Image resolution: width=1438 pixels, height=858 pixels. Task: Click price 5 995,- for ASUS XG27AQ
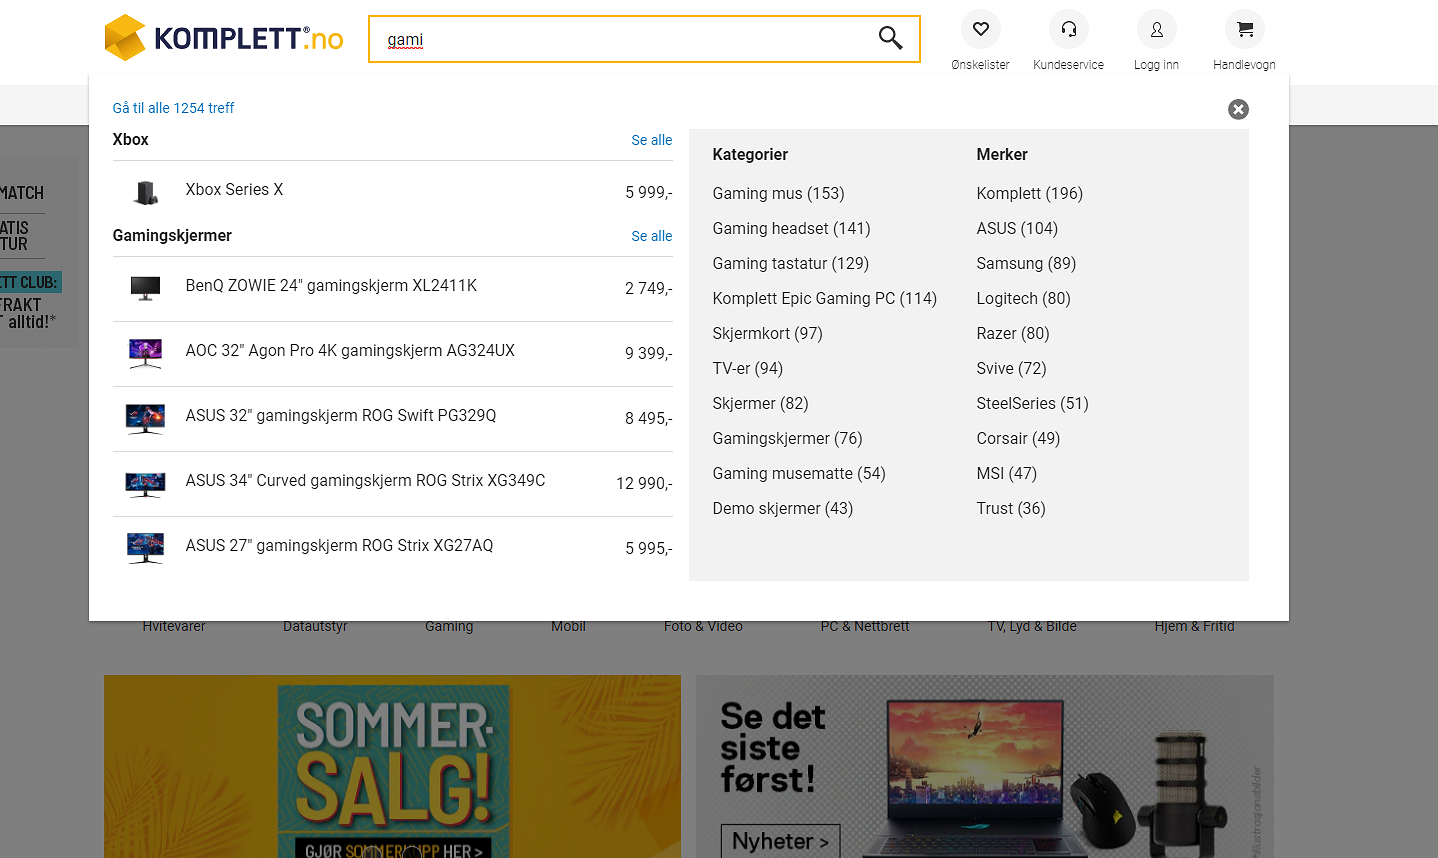click(x=649, y=548)
